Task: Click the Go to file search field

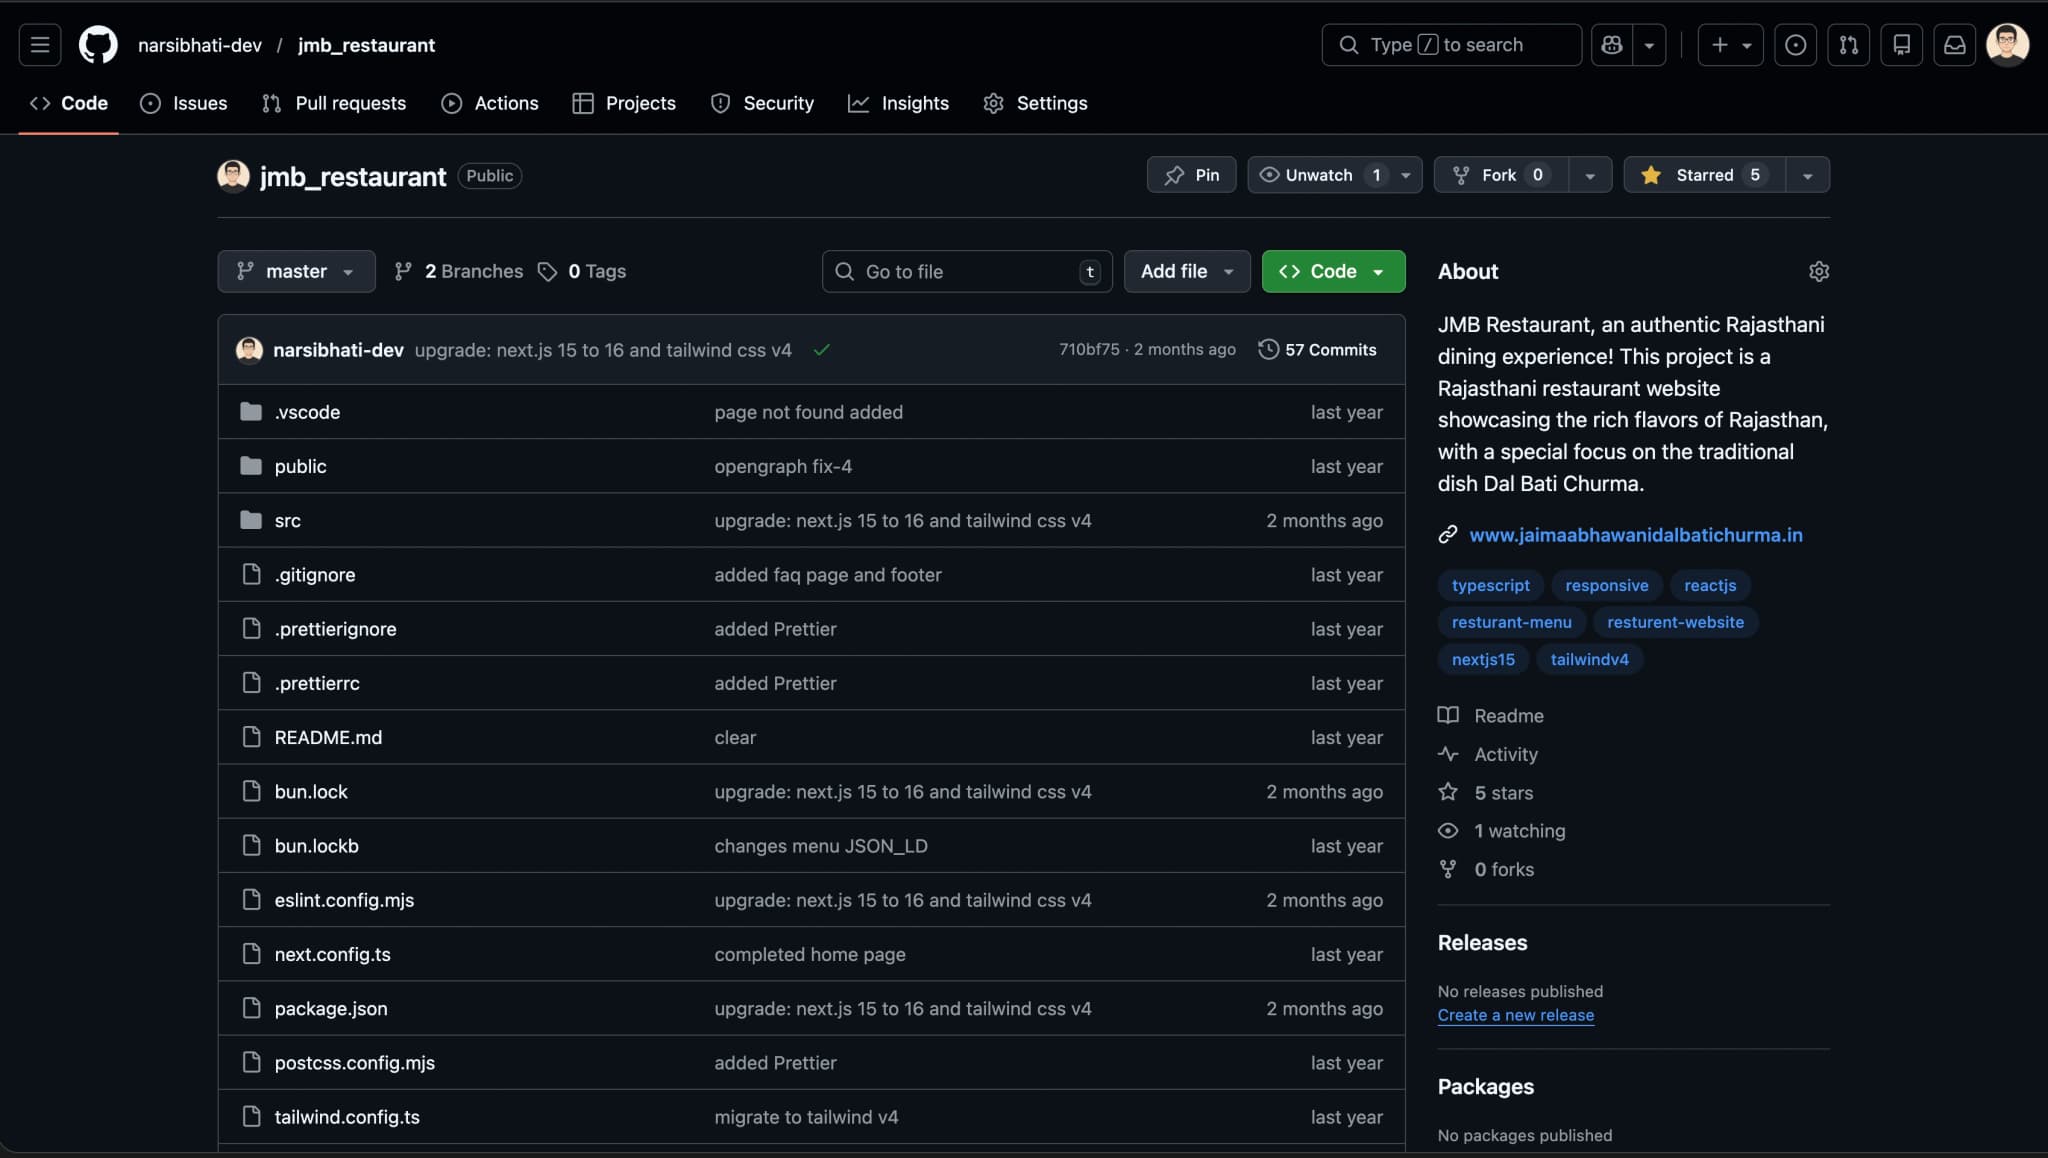Action: point(966,271)
